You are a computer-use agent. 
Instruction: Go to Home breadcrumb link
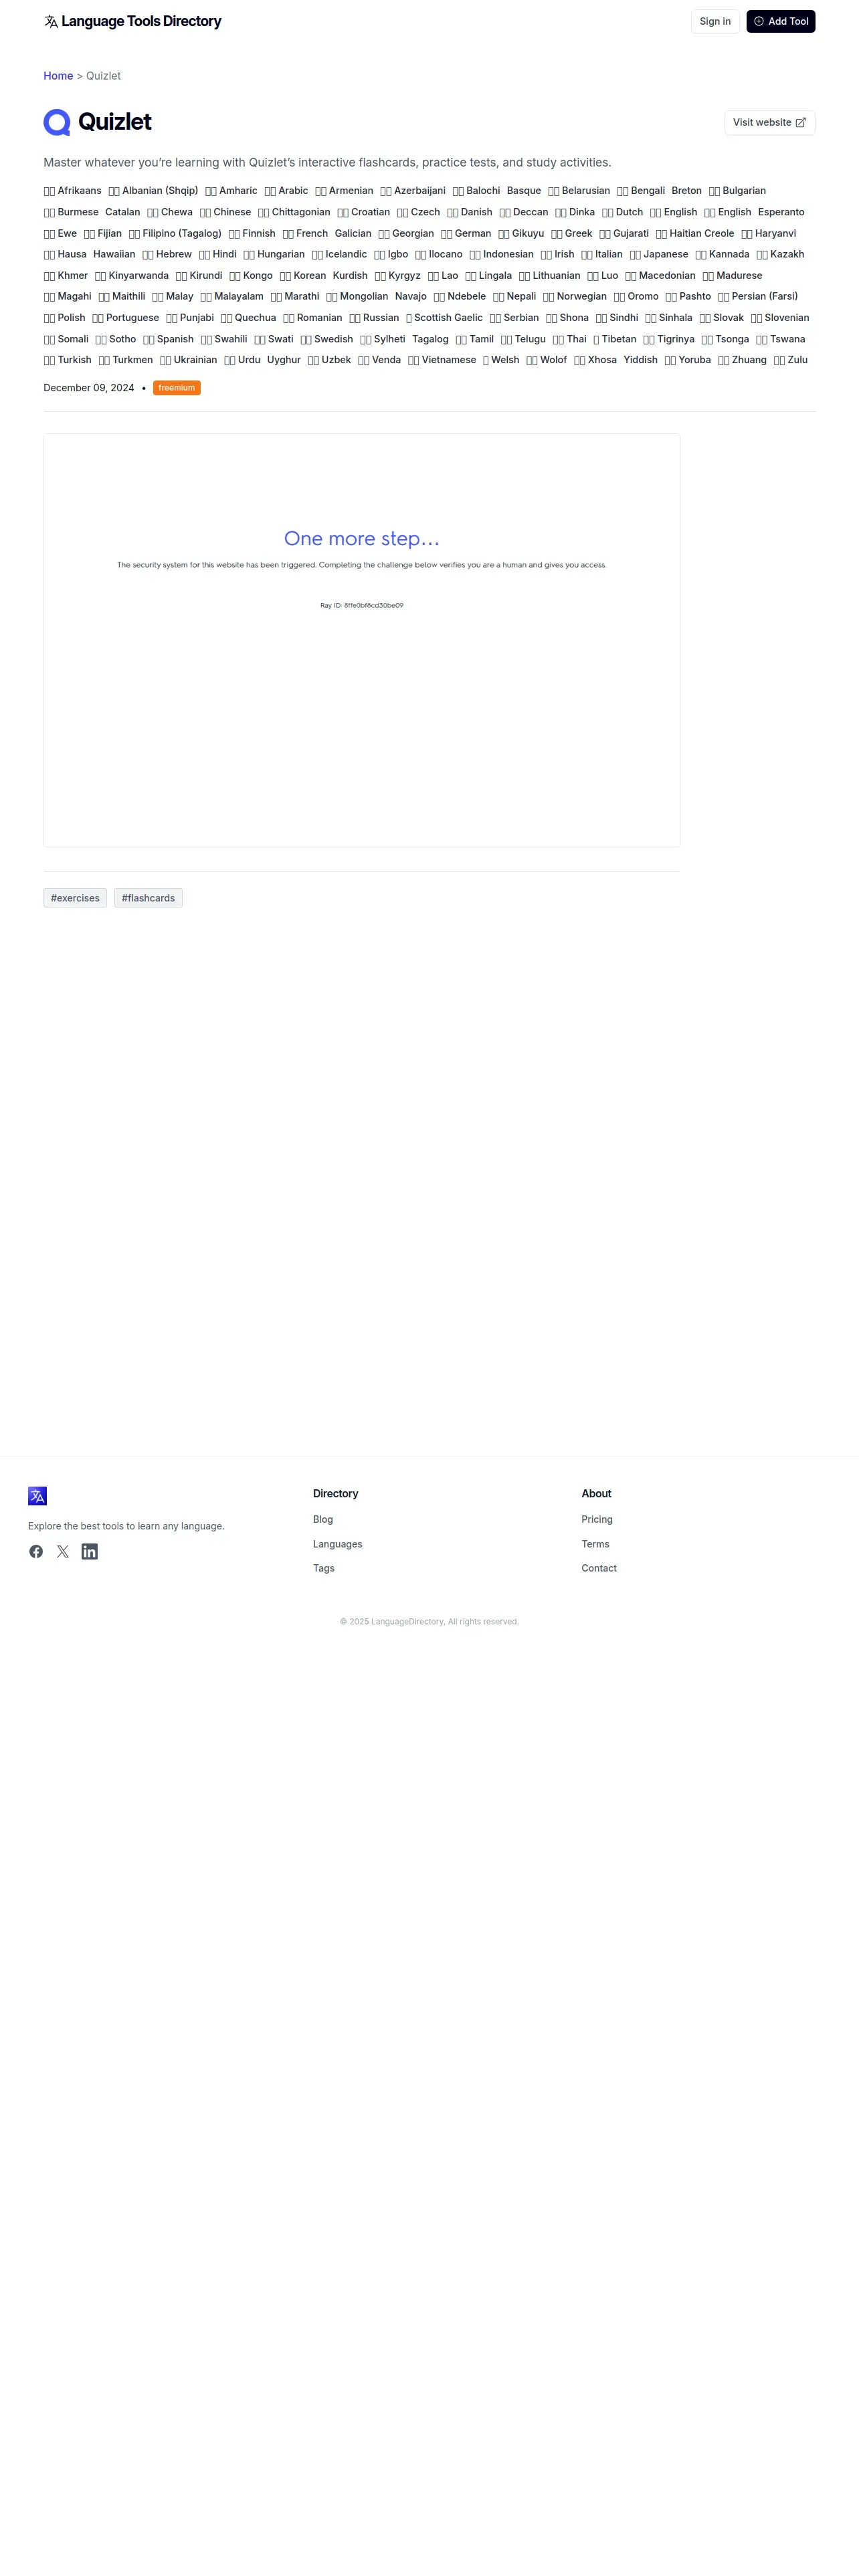coord(58,76)
